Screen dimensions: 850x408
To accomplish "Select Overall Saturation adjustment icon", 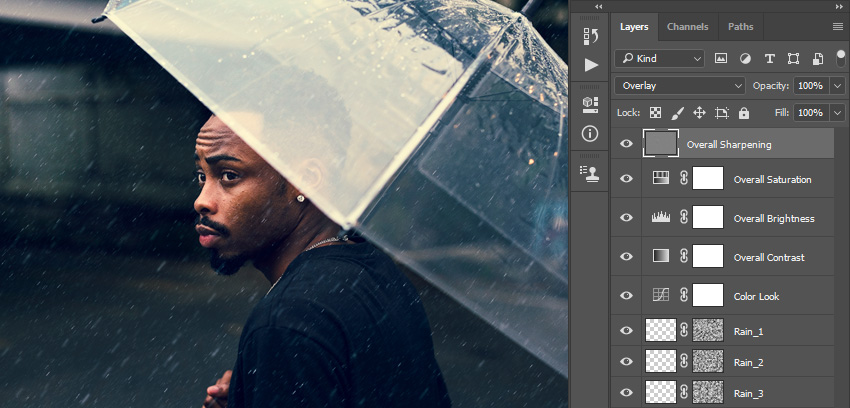I will click(x=661, y=178).
